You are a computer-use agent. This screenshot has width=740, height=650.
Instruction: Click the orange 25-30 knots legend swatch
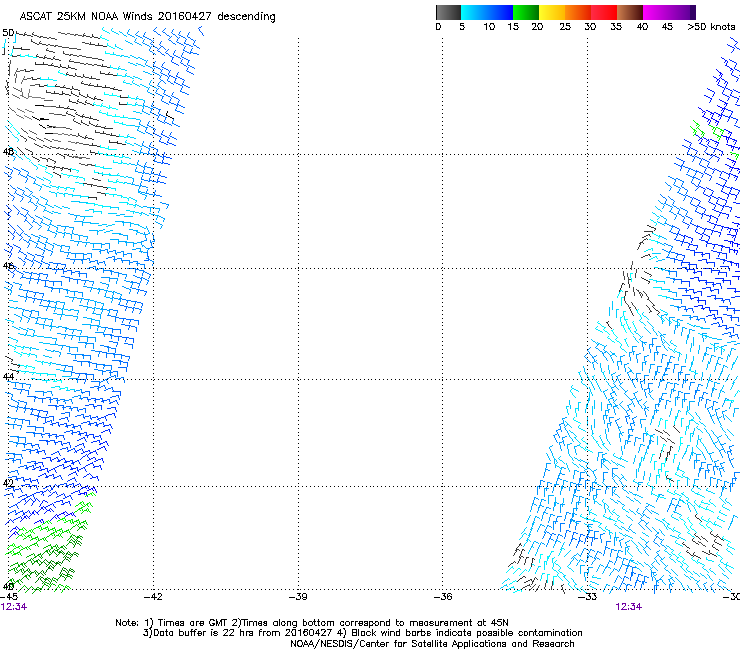pyautogui.click(x=578, y=12)
